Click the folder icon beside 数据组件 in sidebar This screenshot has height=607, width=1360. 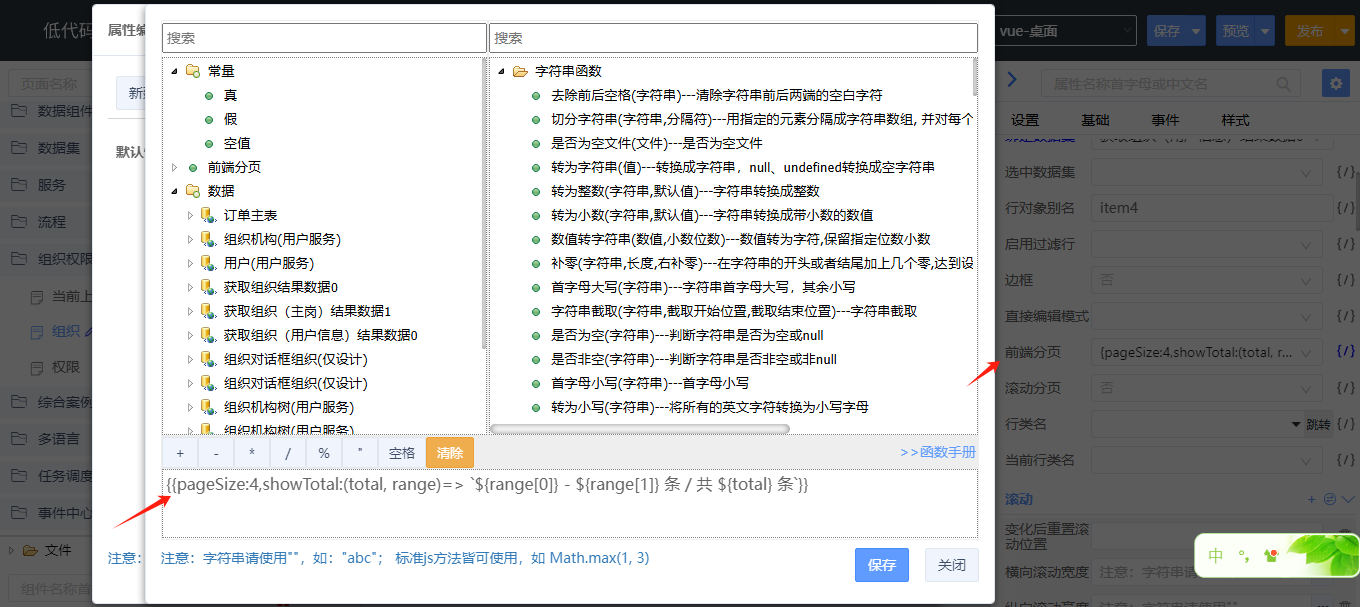pyautogui.click(x=19, y=110)
